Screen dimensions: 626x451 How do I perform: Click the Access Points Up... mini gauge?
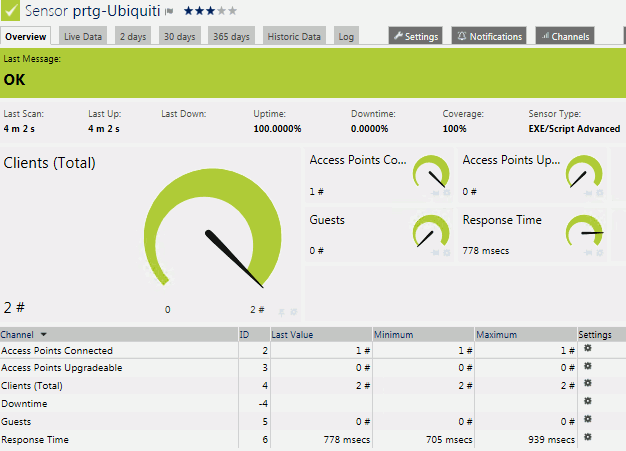click(x=584, y=172)
